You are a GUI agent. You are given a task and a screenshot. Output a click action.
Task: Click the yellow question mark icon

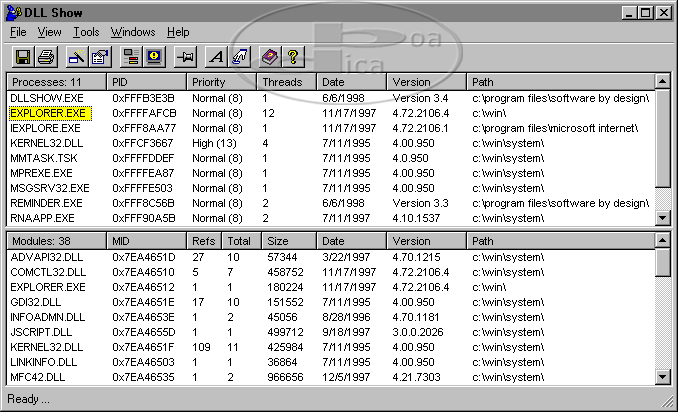tap(293, 56)
